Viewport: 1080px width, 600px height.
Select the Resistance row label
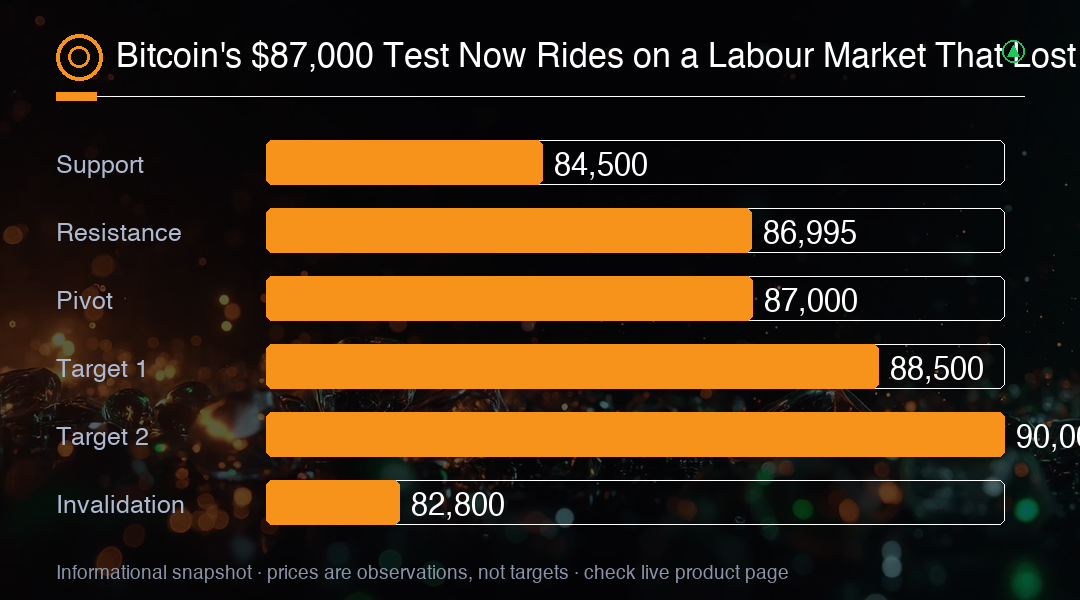[118, 232]
